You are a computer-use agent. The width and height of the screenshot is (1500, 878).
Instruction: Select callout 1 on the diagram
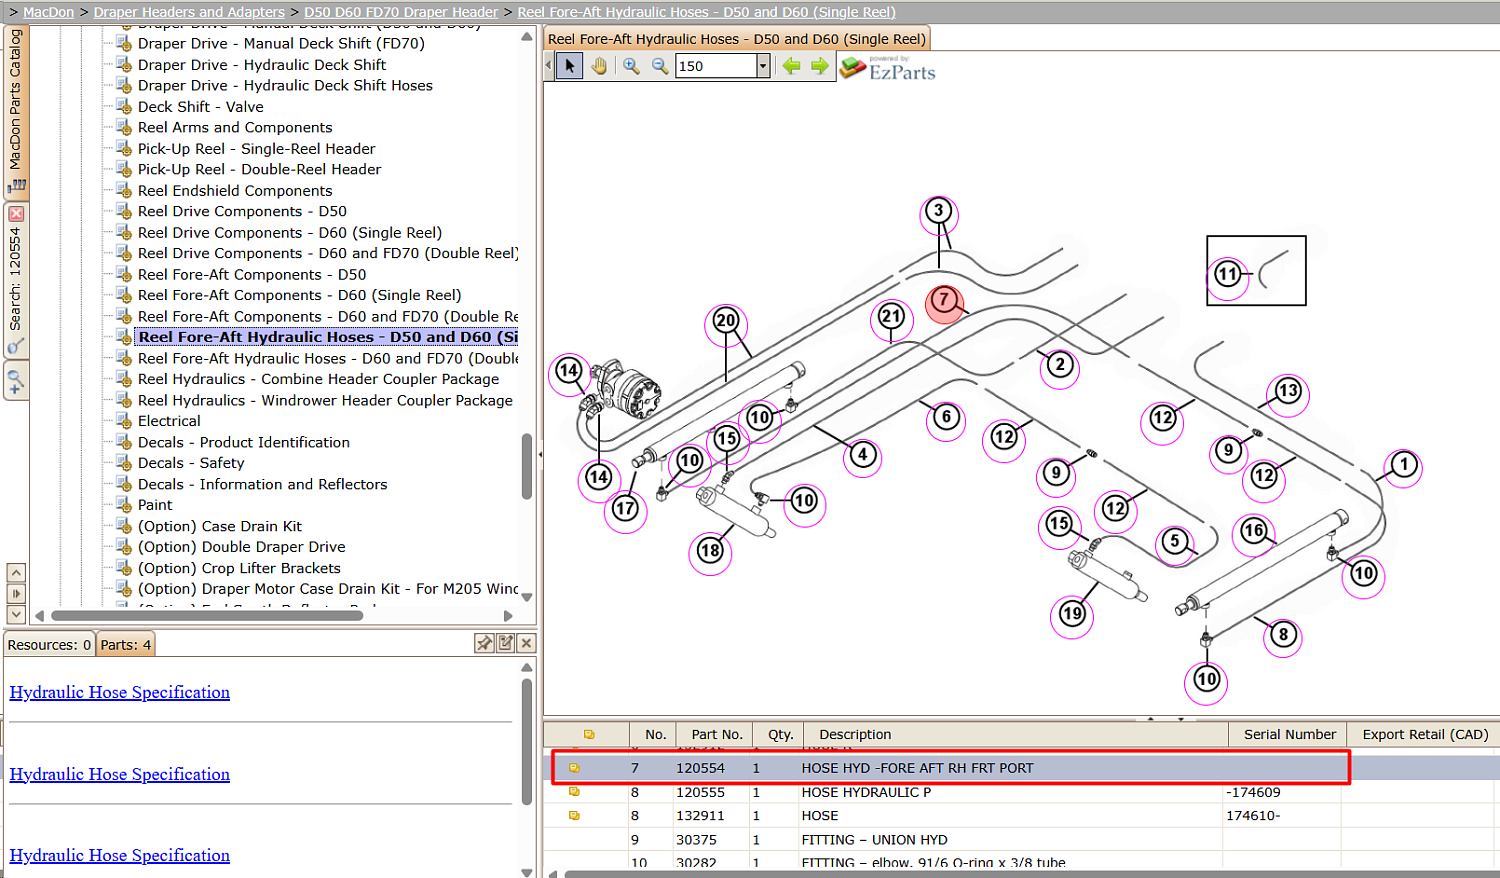(x=1404, y=464)
